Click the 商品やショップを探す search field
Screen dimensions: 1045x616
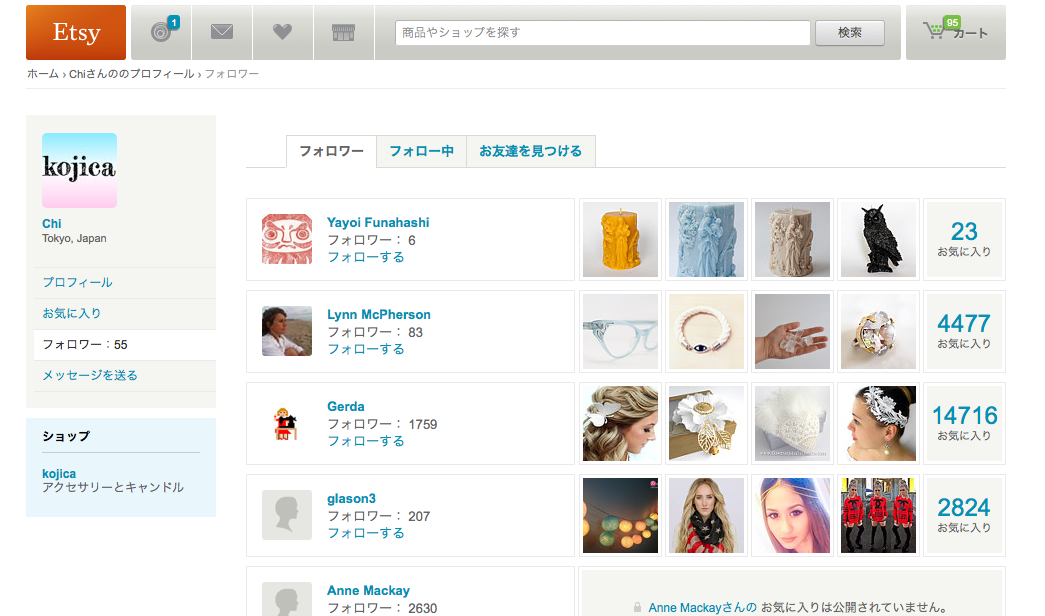click(x=602, y=33)
